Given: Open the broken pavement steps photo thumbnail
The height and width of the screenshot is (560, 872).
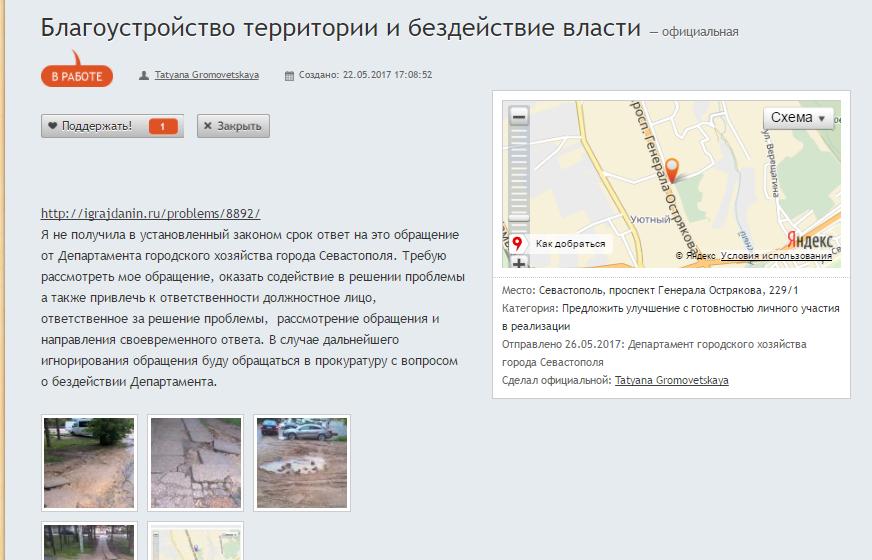Looking at the screenshot, I should [196, 463].
